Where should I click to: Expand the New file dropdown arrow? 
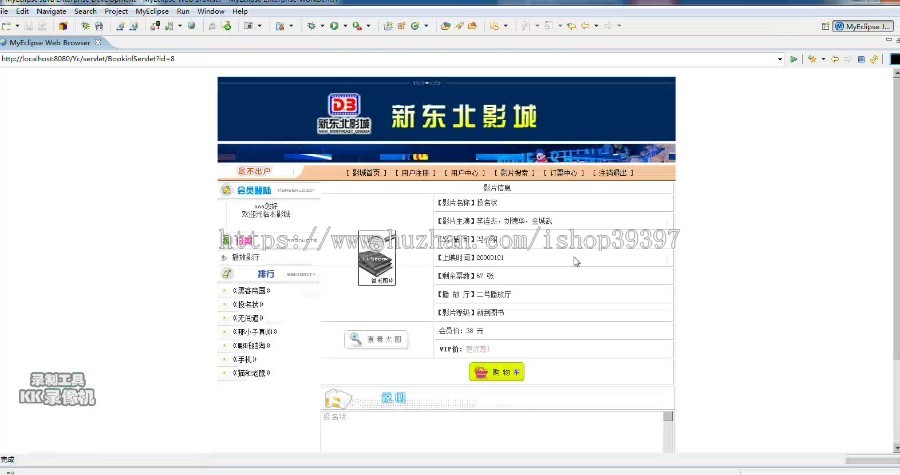pyautogui.click(x=17, y=26)
